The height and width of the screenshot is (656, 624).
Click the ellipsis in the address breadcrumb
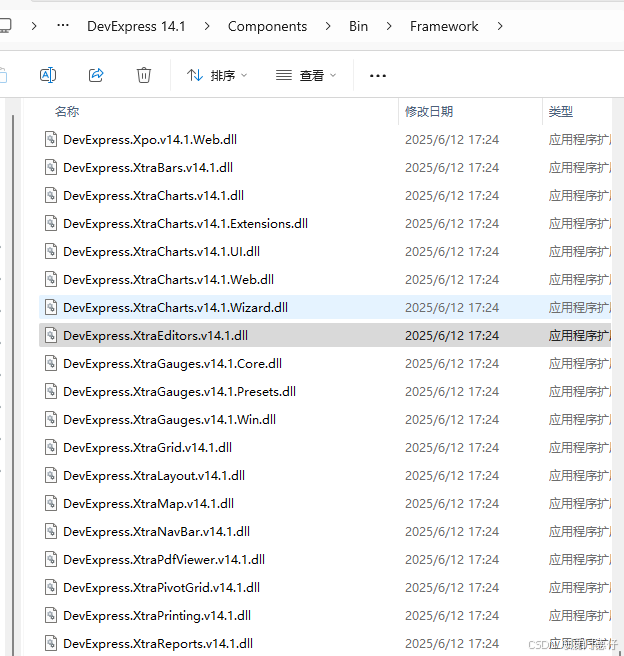(x=63, y=26)
